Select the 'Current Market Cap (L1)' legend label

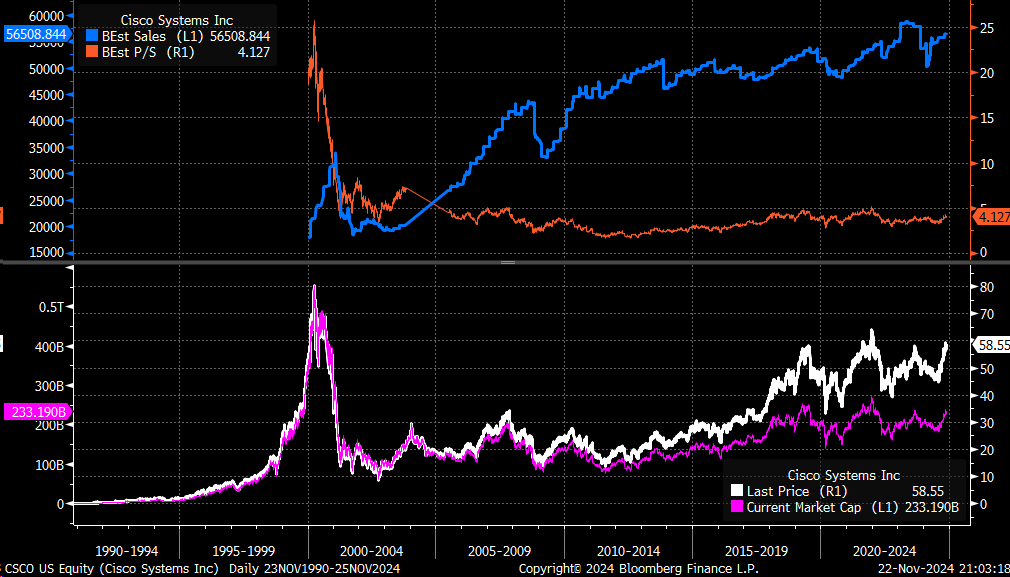tap(824, 507)
